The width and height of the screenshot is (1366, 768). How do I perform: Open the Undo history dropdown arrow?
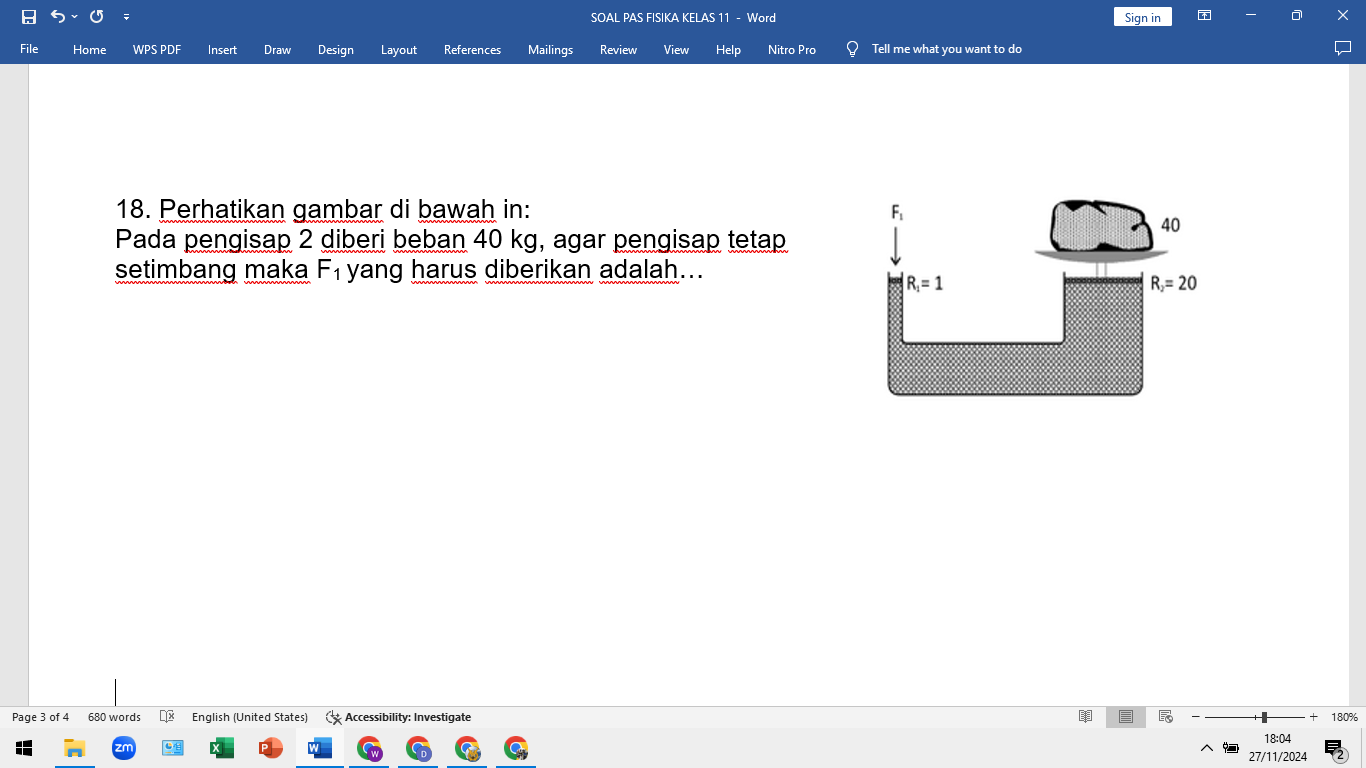(x=75, y=17)
